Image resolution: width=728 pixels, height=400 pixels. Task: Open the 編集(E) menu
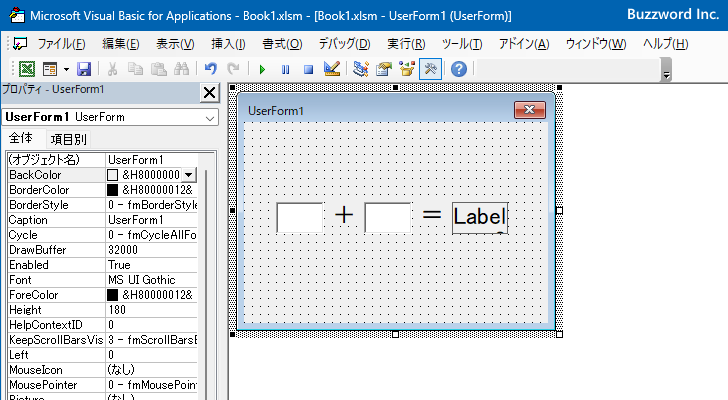(121, 44)
